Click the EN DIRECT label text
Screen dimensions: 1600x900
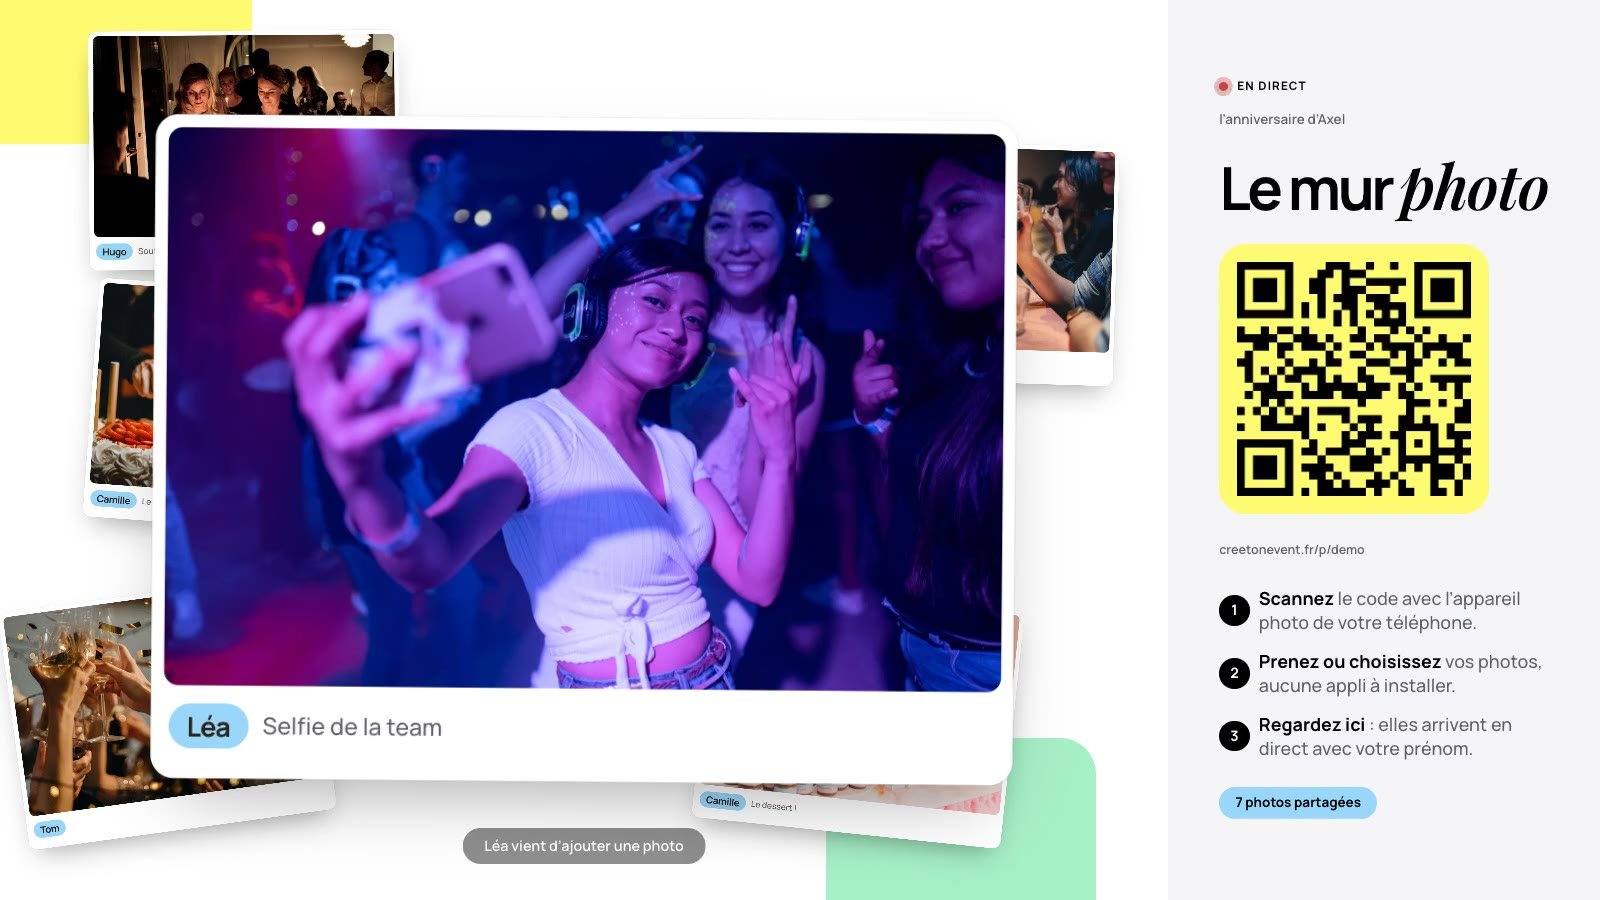(1271, 86)
